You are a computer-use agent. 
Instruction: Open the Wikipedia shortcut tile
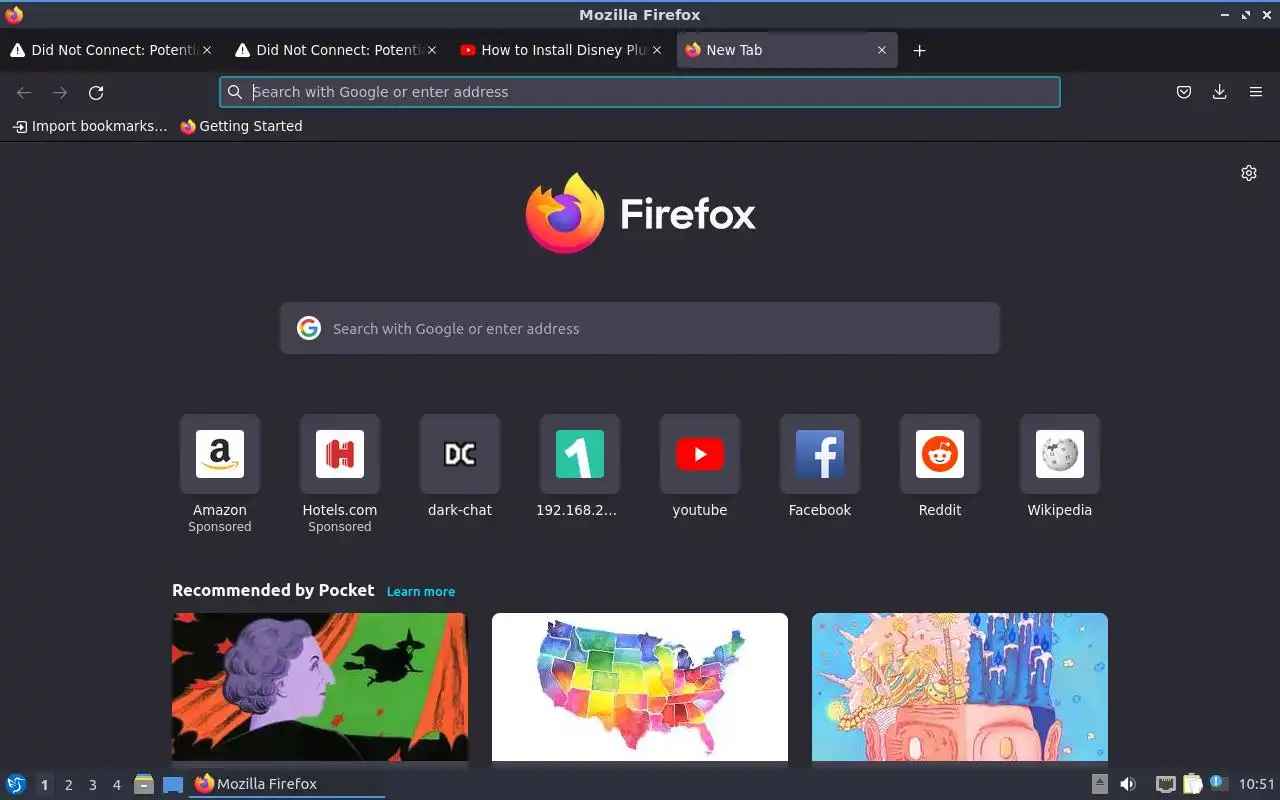(x=1060, y=454)
